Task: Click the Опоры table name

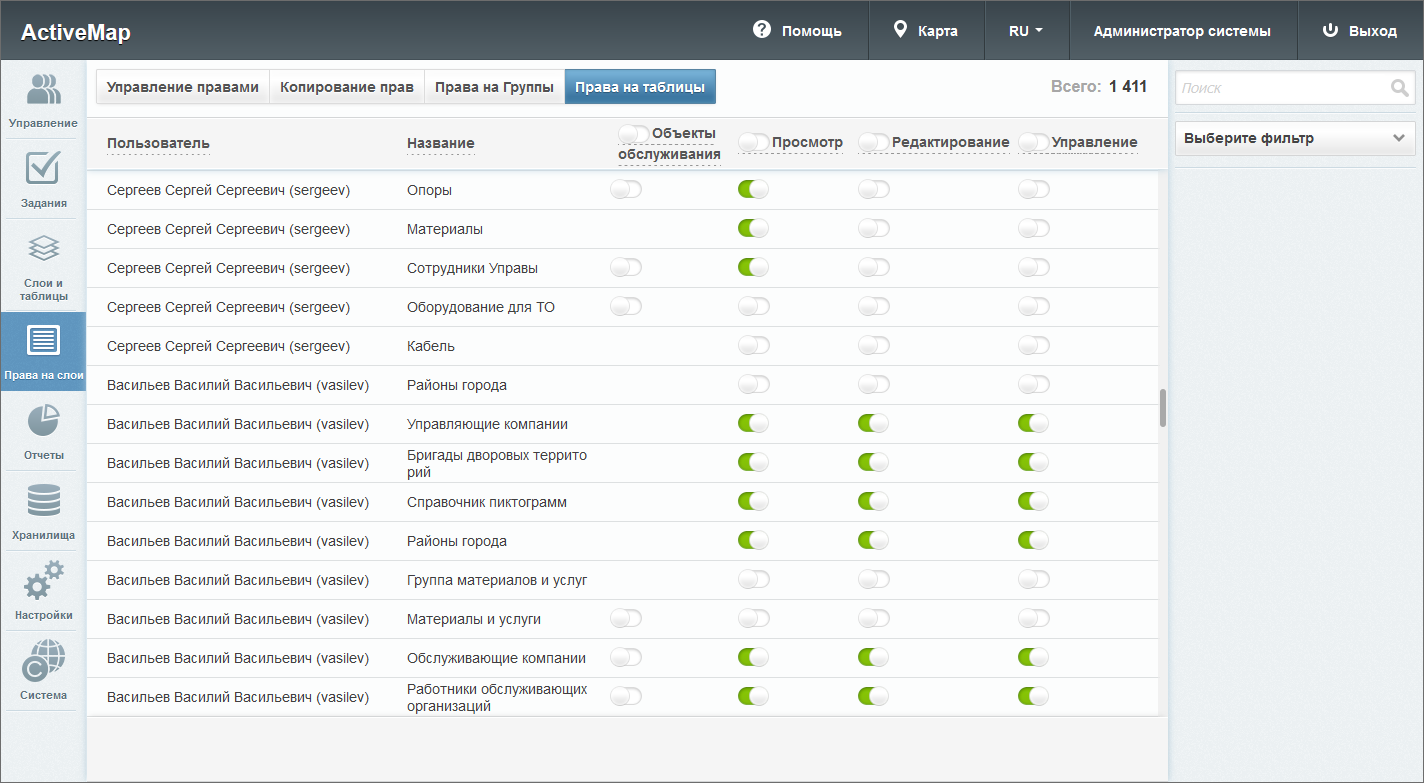Action: coord(430,190)
